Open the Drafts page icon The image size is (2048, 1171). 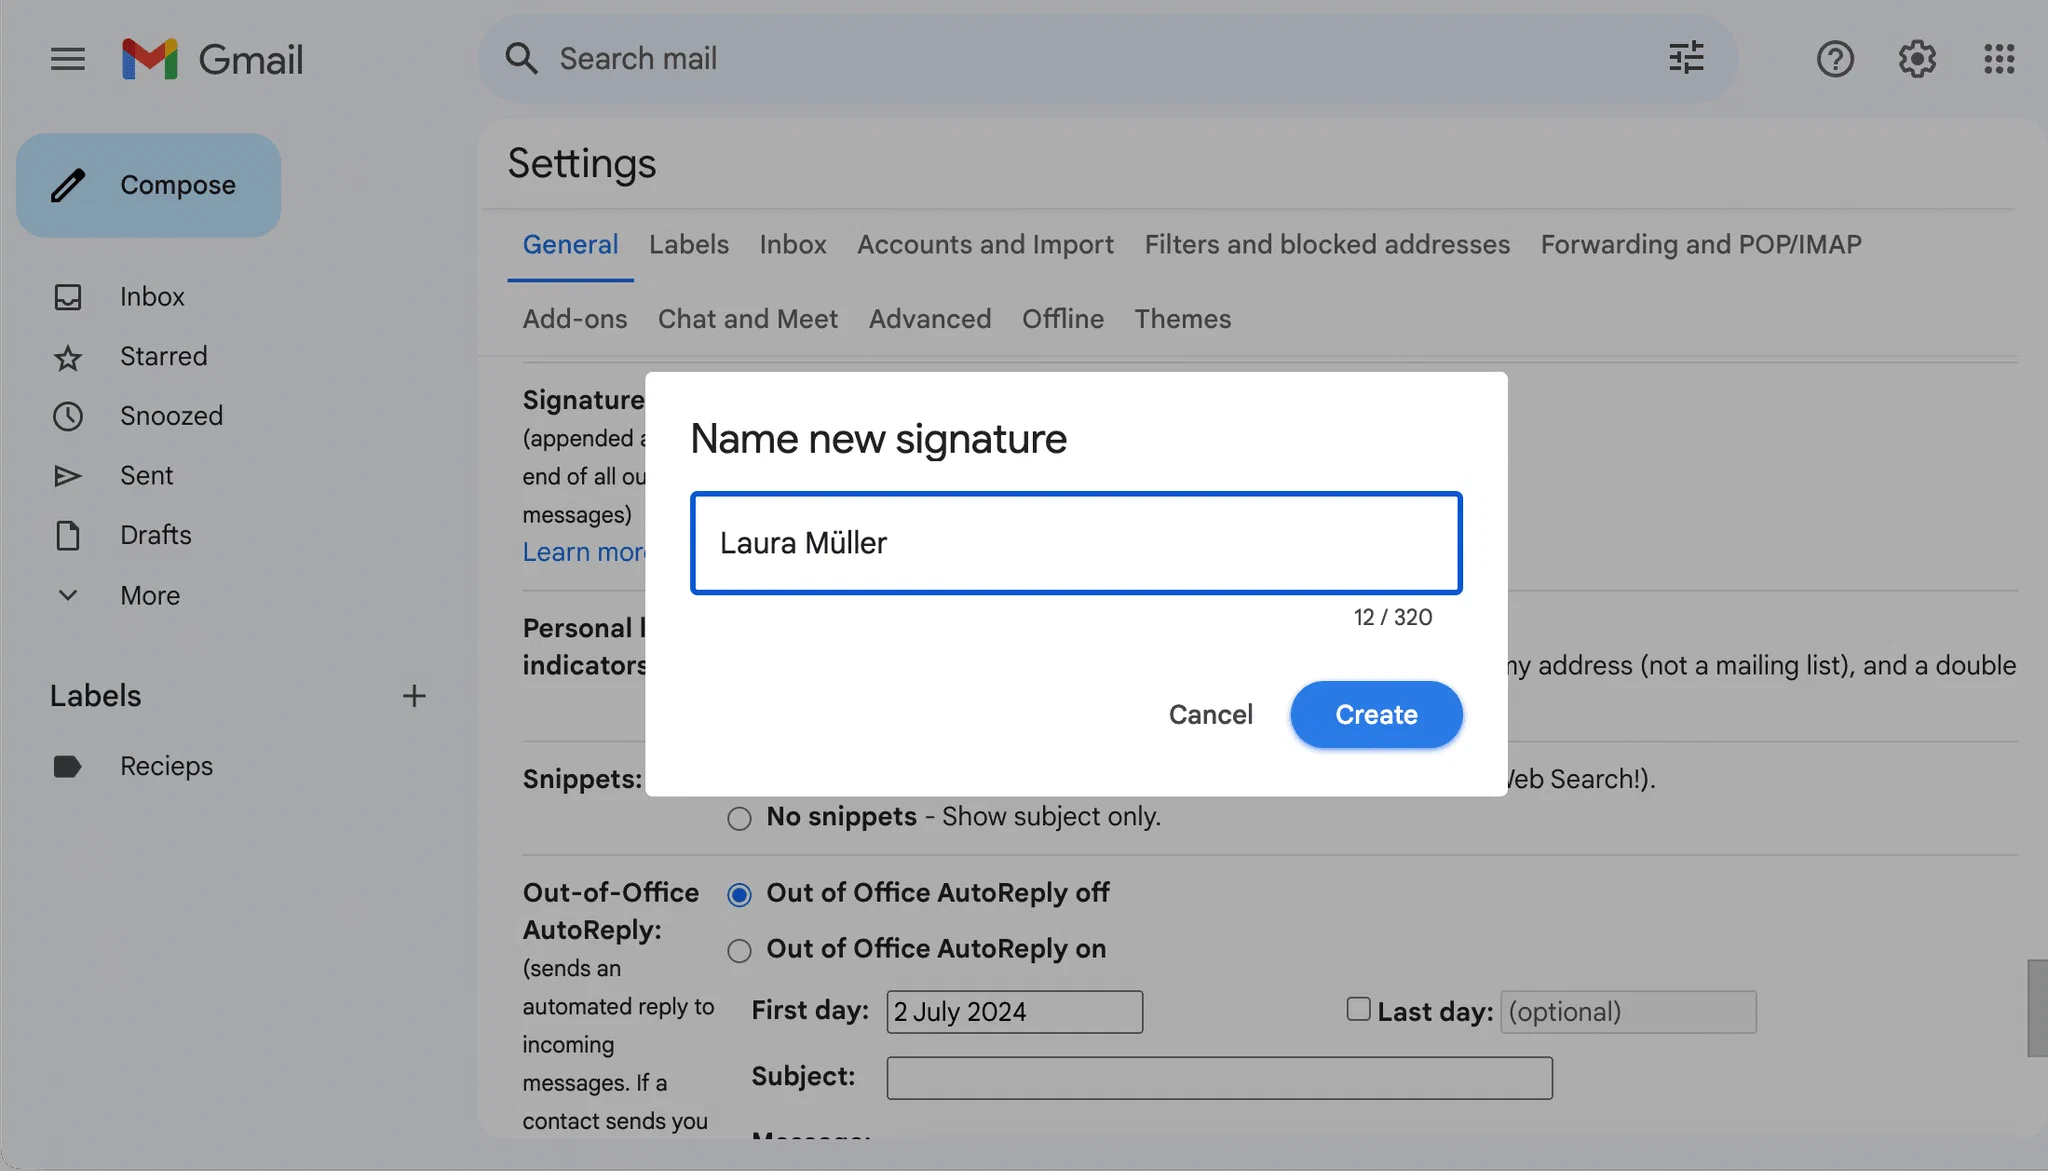coord(67,535)
